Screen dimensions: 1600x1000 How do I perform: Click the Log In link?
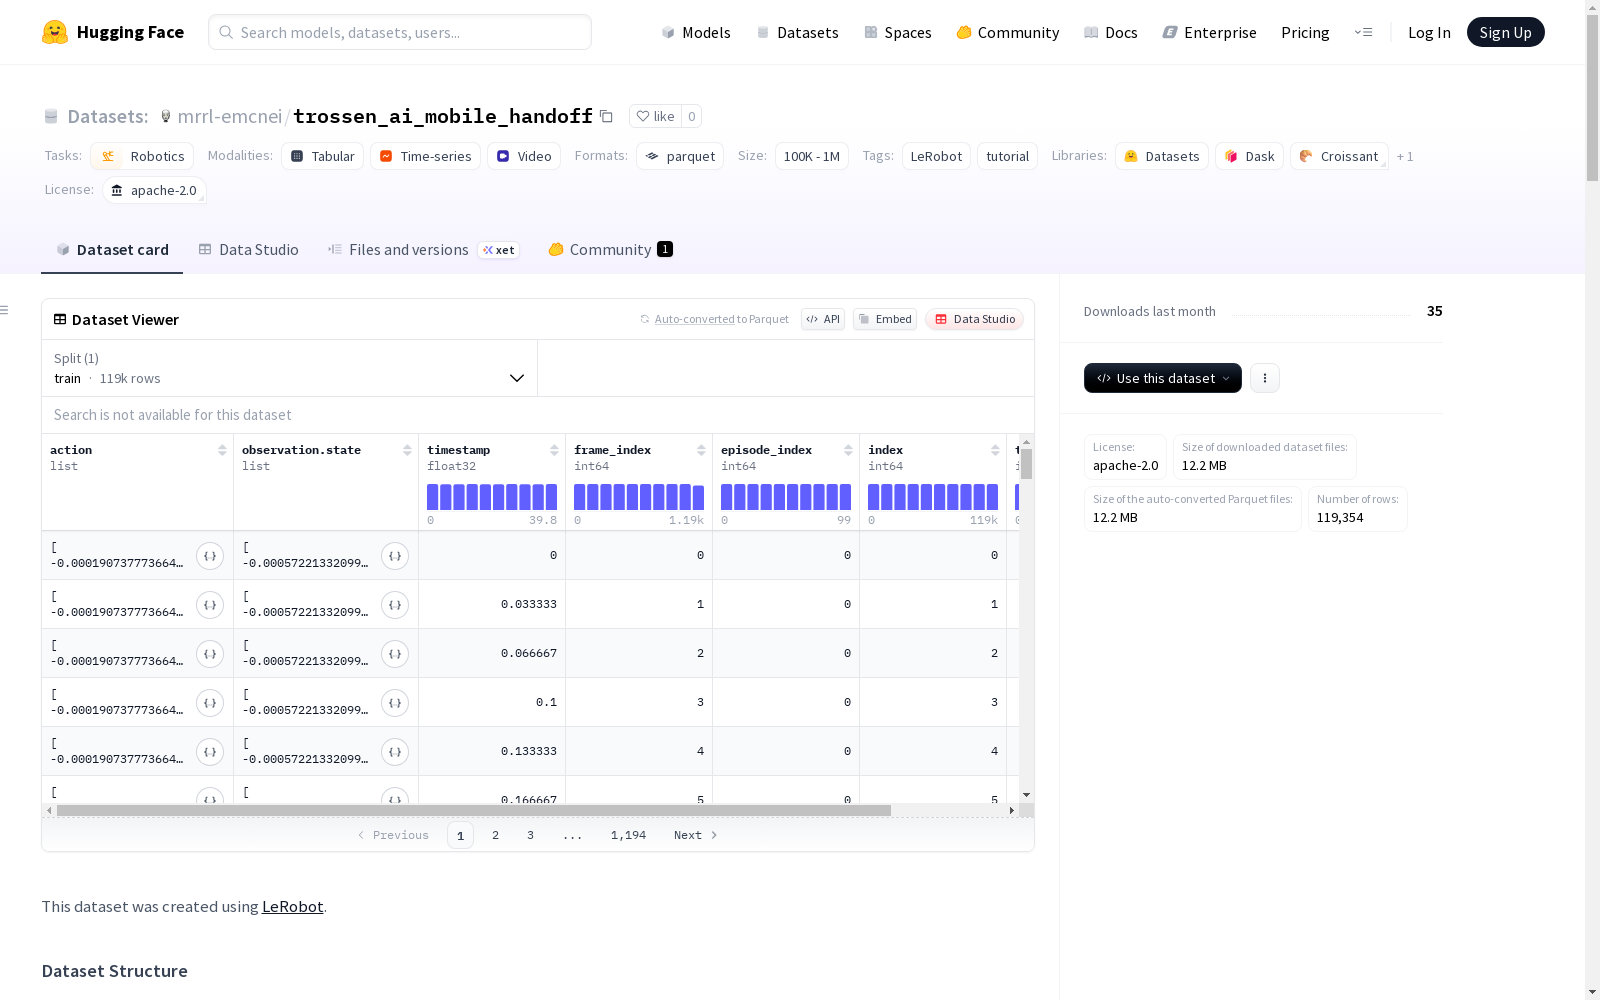(x=1429, y=32)
